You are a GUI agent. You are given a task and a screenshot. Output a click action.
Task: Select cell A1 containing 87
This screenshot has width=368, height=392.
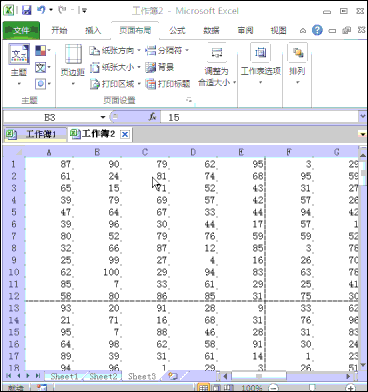tap(49, 164)
